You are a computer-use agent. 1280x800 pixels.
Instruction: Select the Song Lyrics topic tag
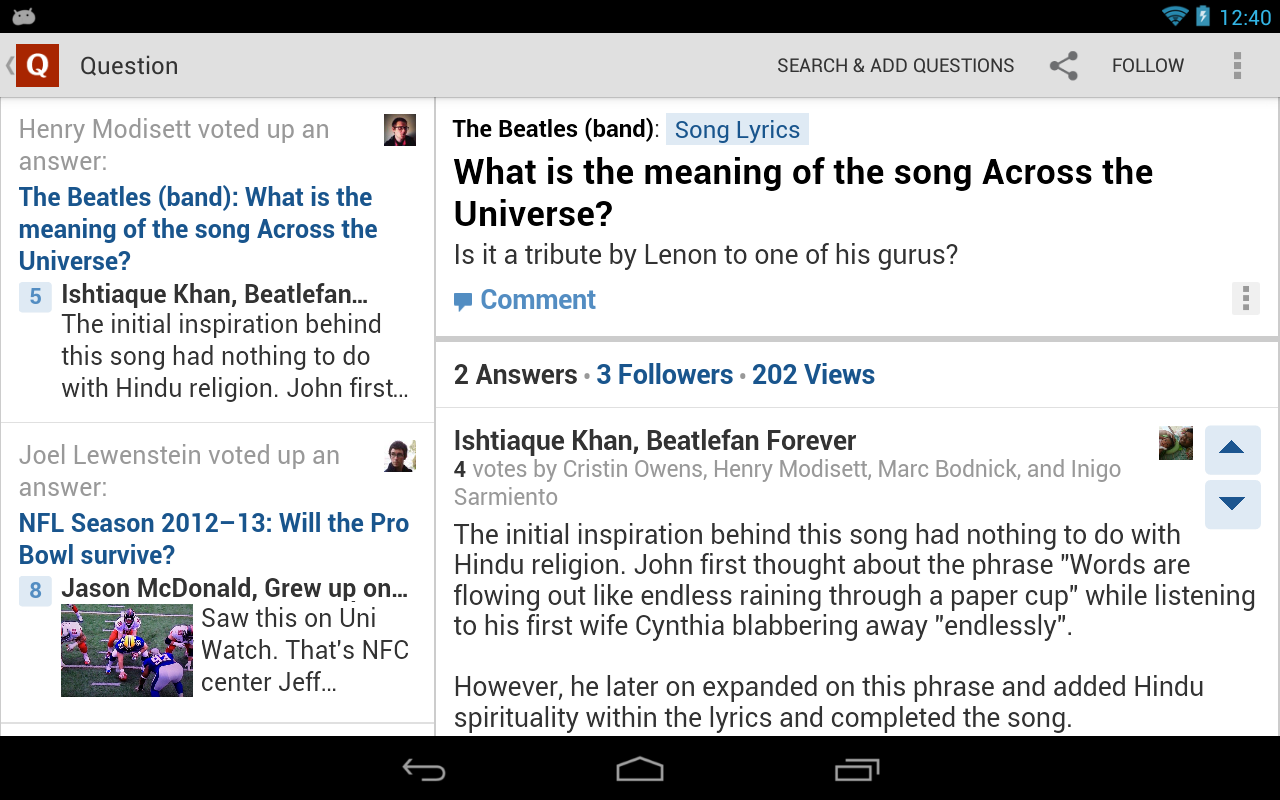click(737, 128)
